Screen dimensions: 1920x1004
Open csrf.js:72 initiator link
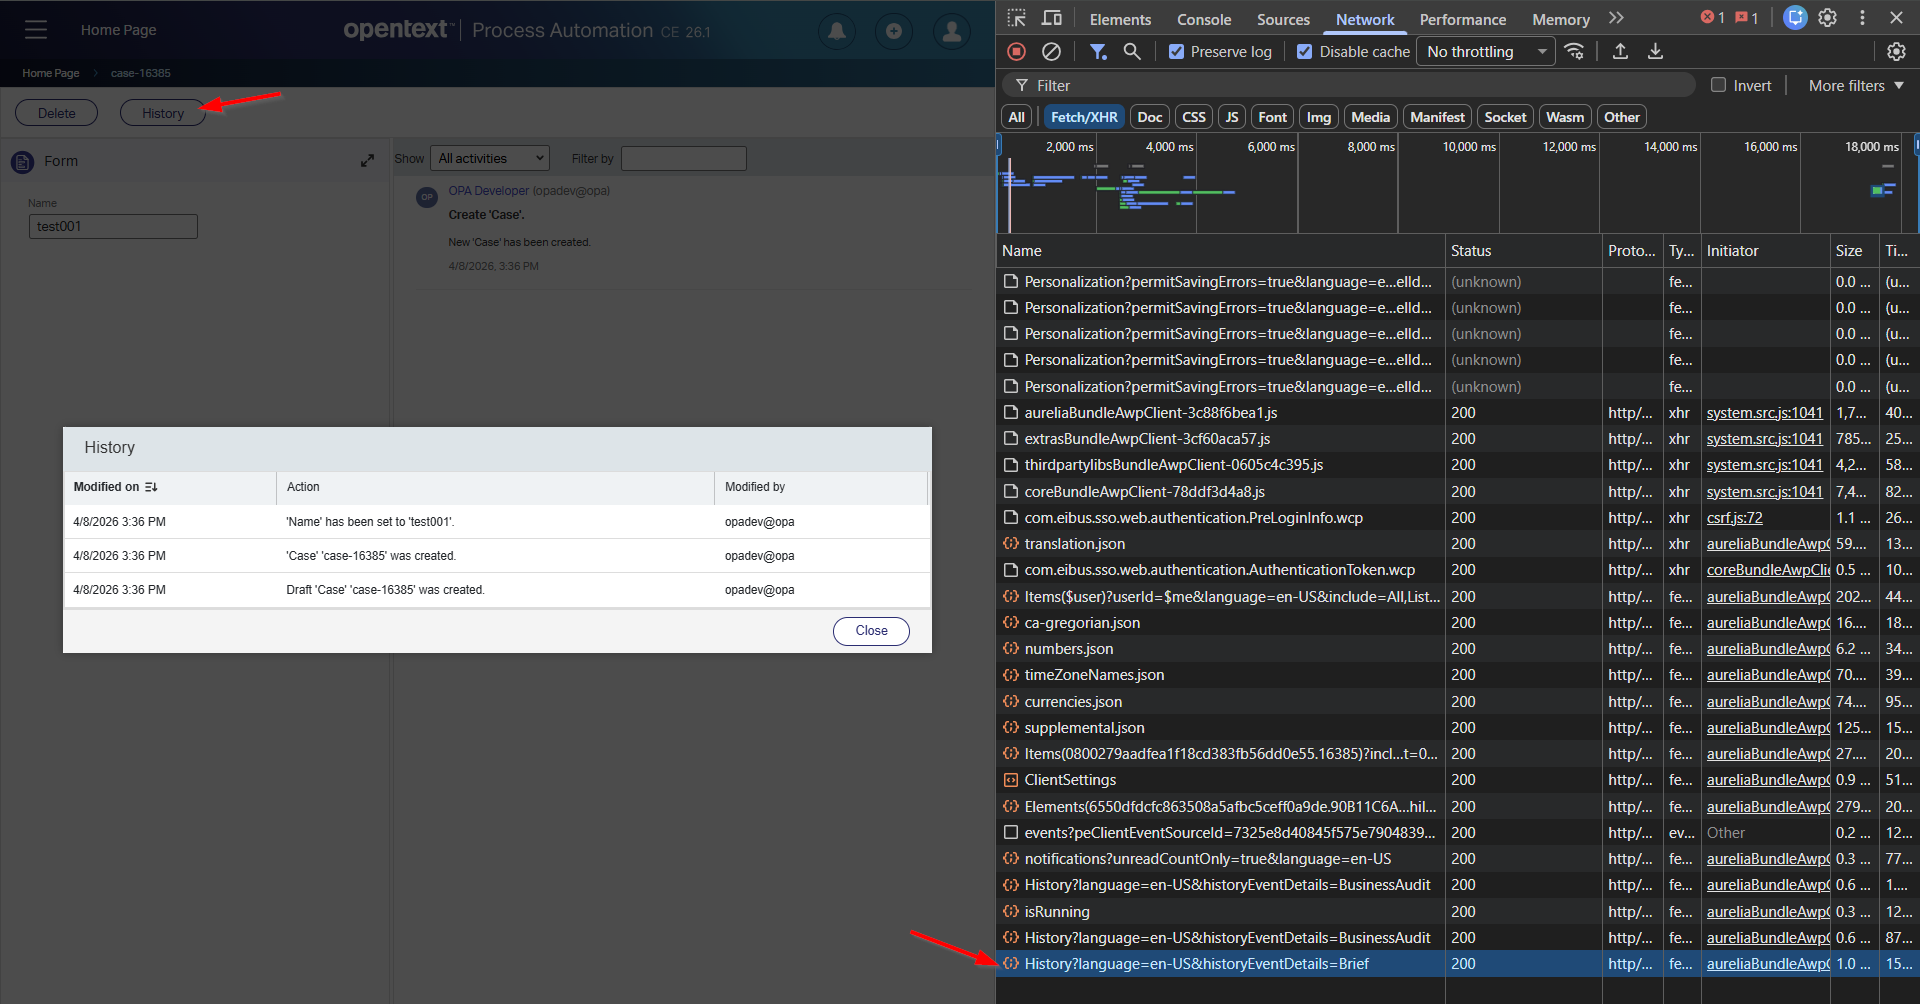pyautogui.click(x=1734, y=518)
